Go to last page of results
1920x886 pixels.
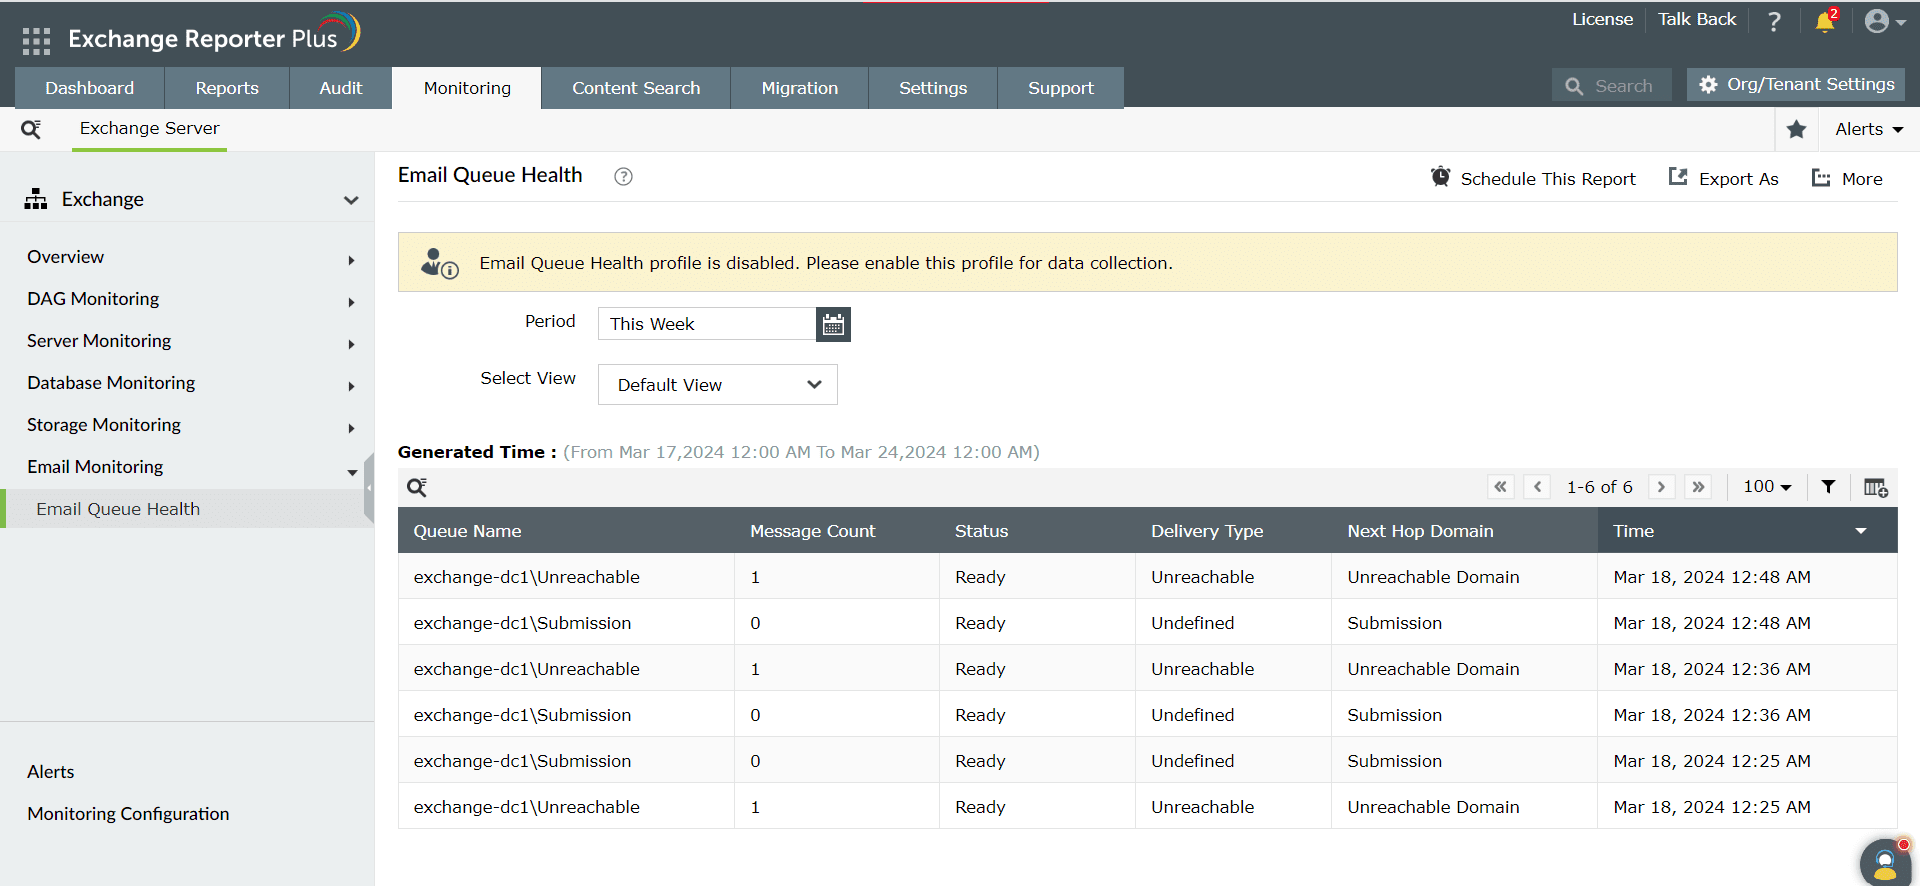1698,487
